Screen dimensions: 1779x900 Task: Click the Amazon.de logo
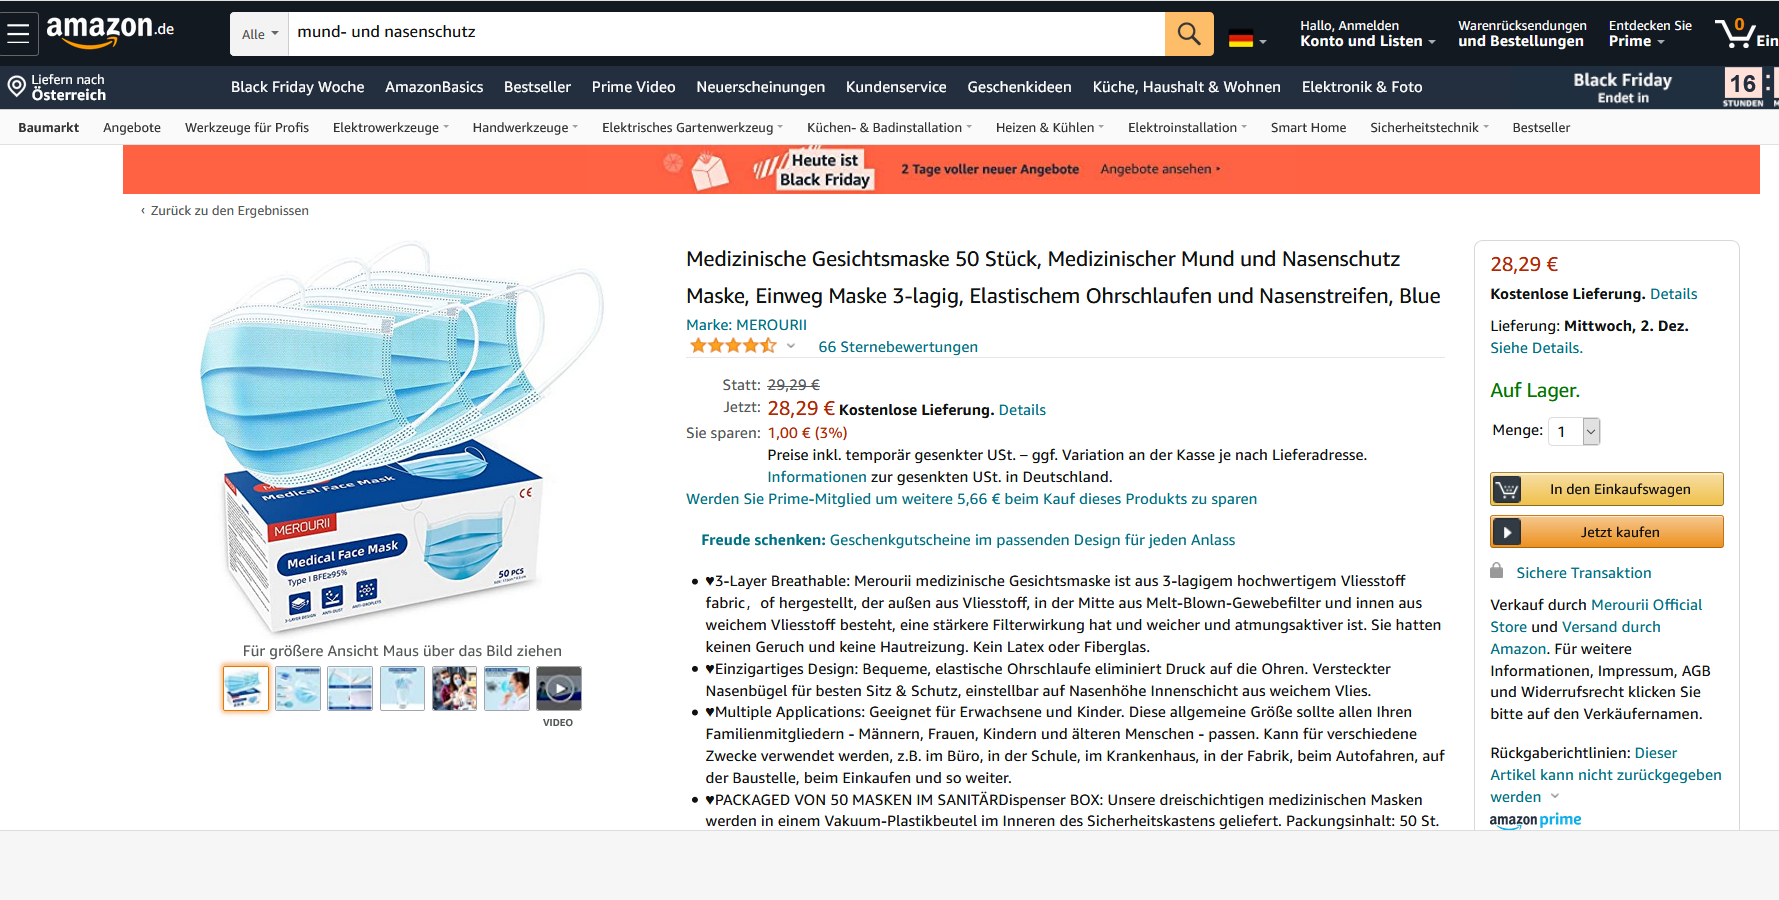[x=110, y=31]
